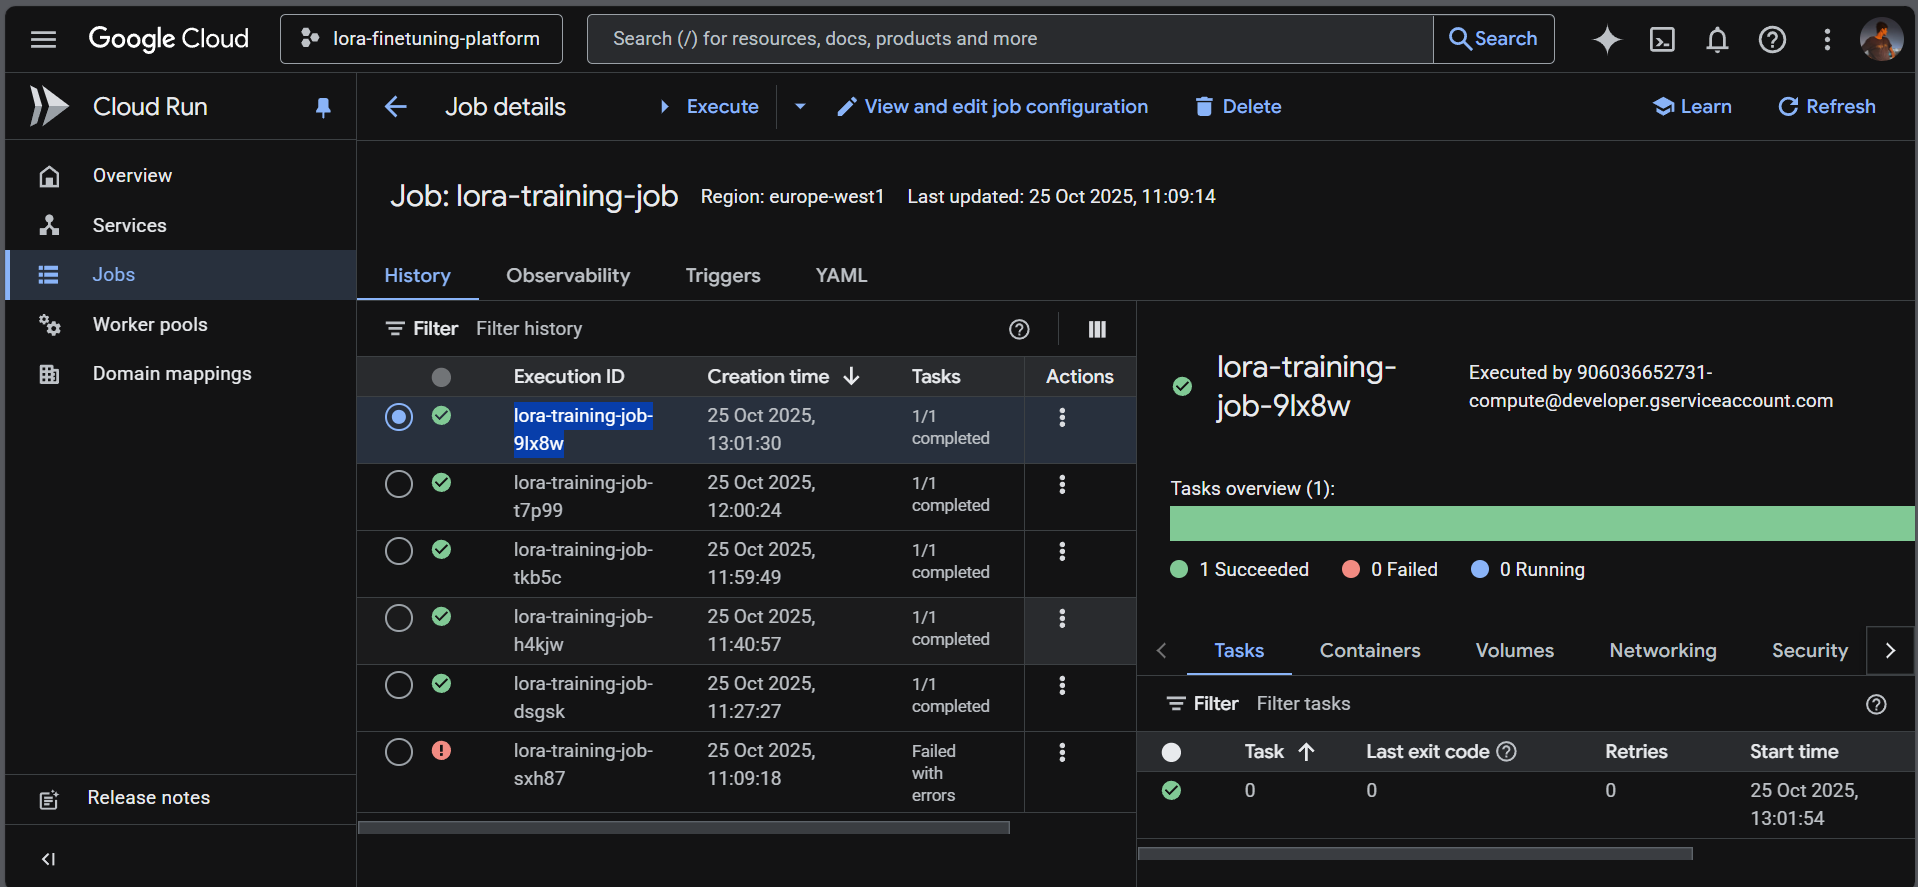Open actions menu for lora-training-job-h4kjw
This screenshot has width=1918, height=887.
tap(1062, 618)
